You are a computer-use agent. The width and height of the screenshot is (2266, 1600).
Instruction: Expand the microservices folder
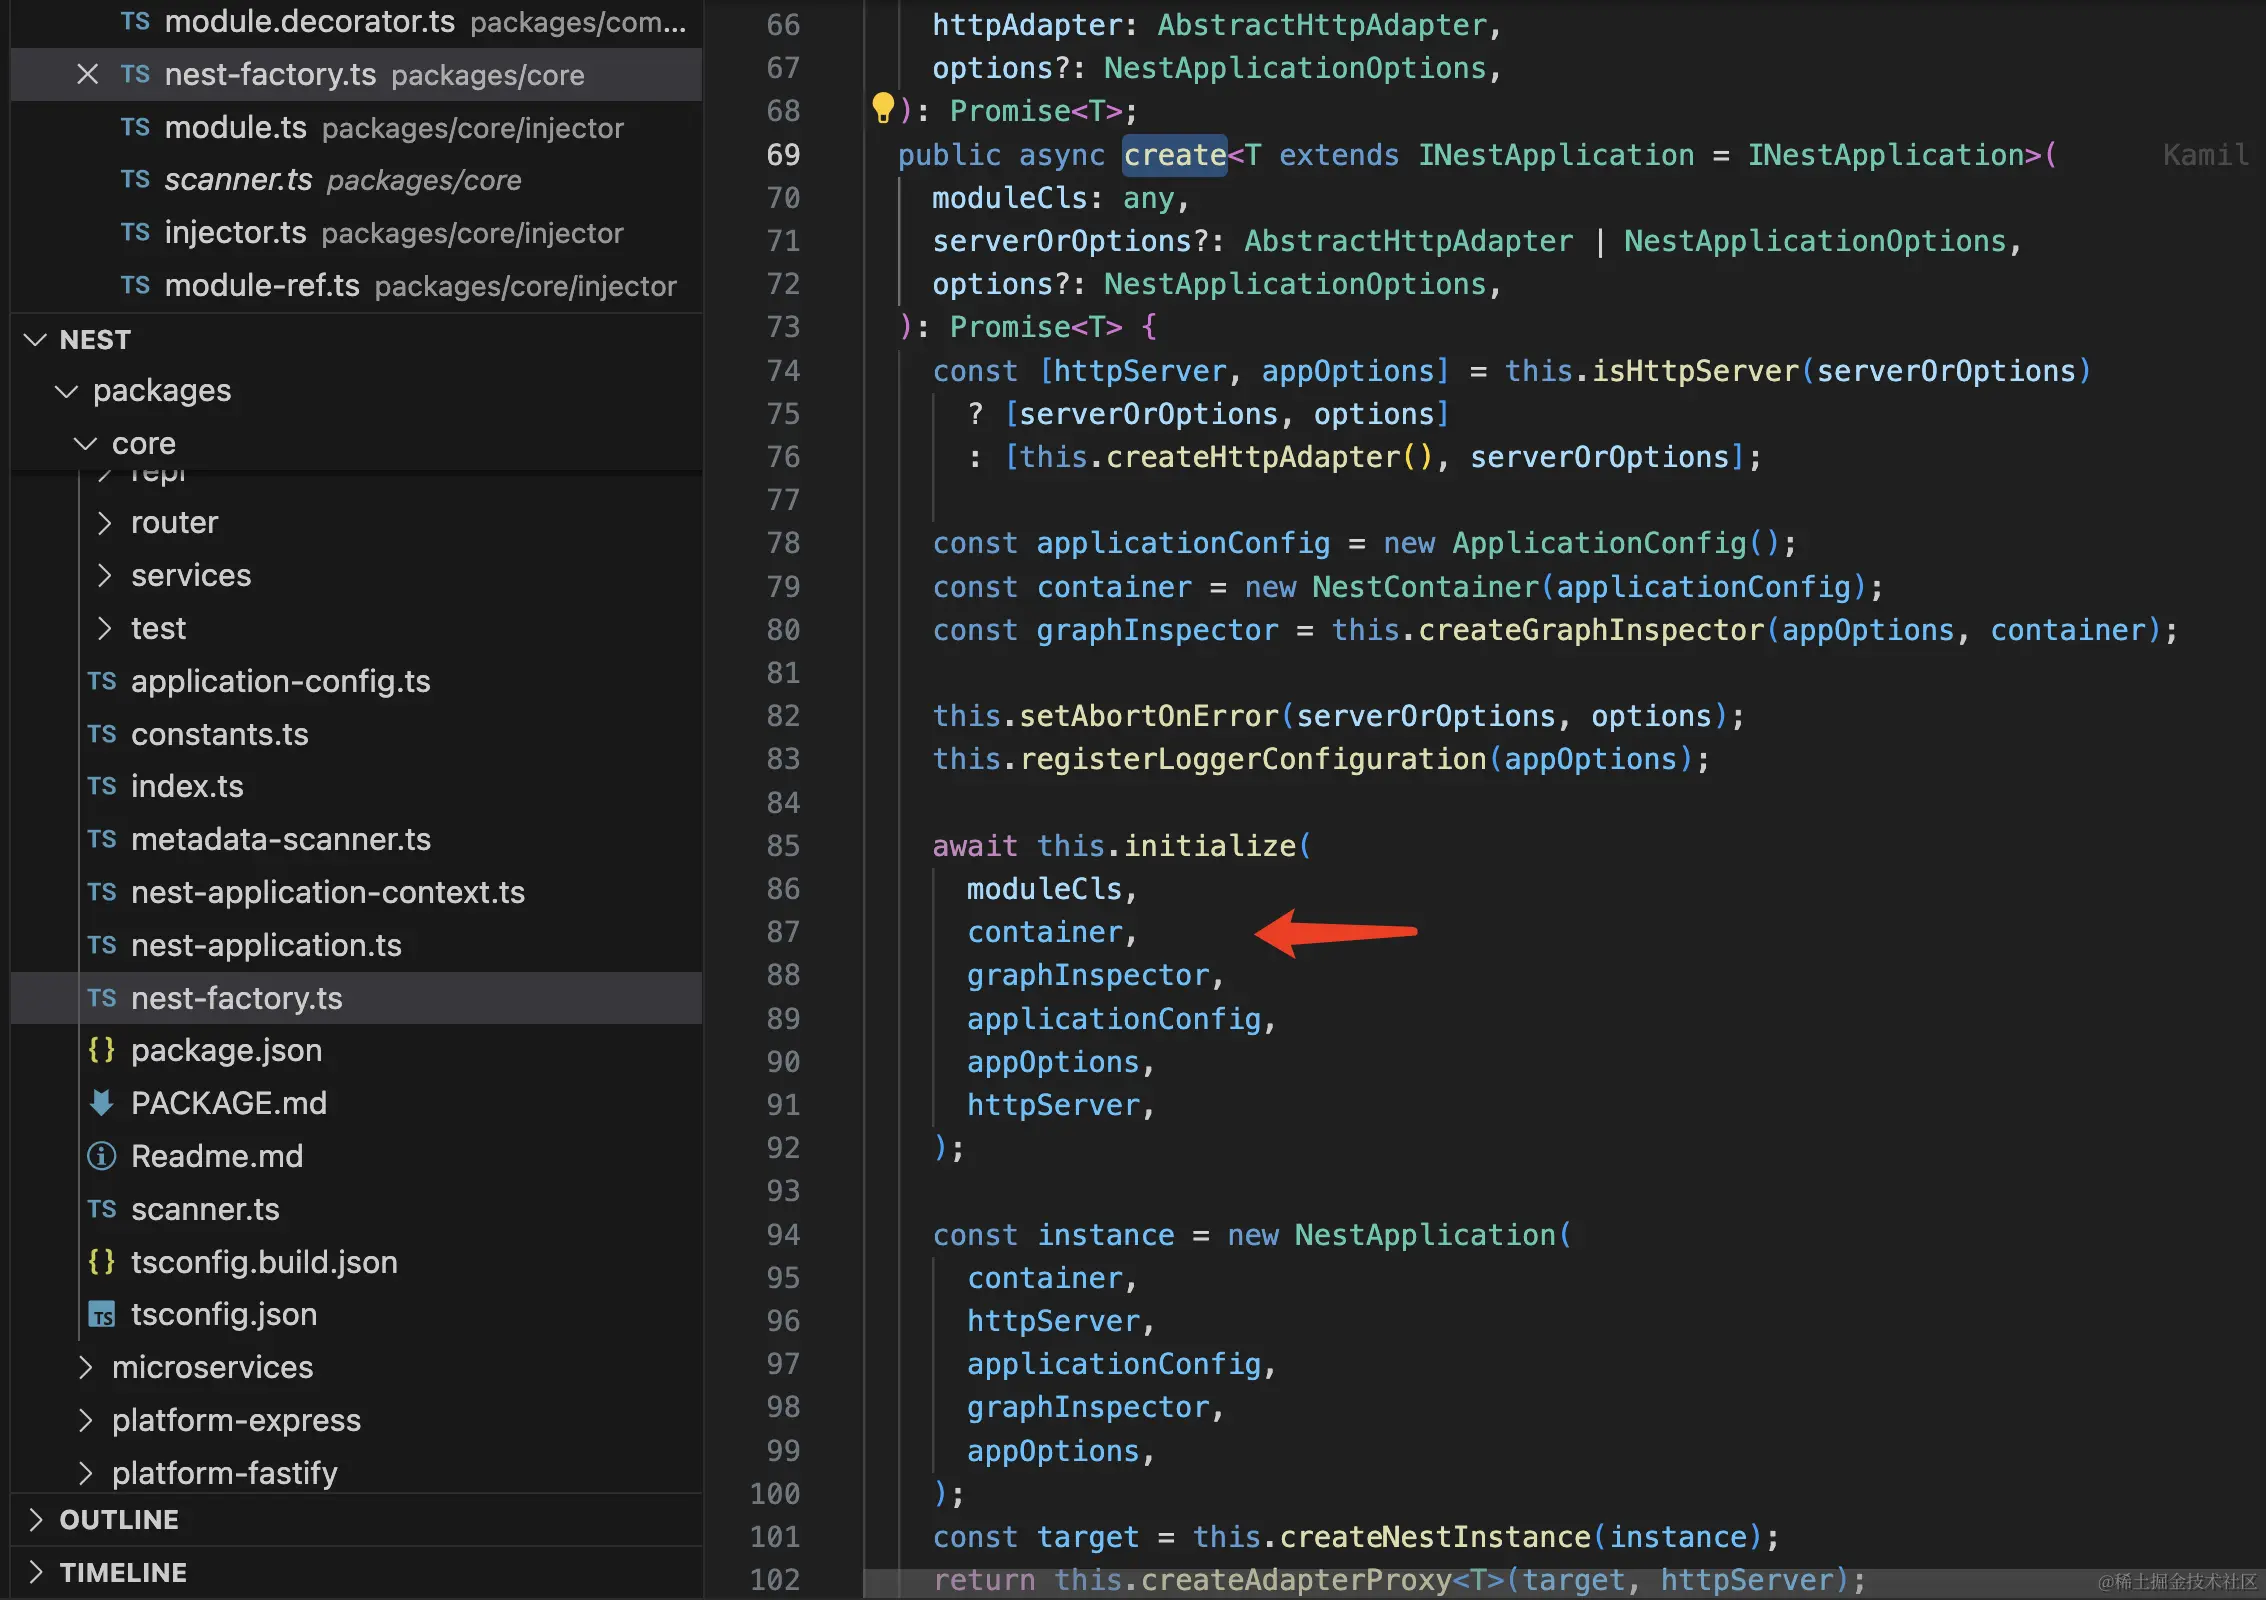click(86, 1368)
